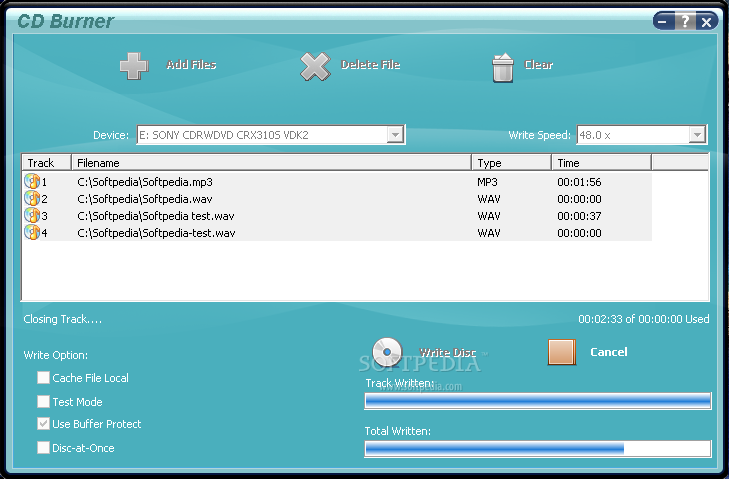Screen dimensions: 729x479
Task: Click the Track Written progress bar
Action: click(538, 401)
